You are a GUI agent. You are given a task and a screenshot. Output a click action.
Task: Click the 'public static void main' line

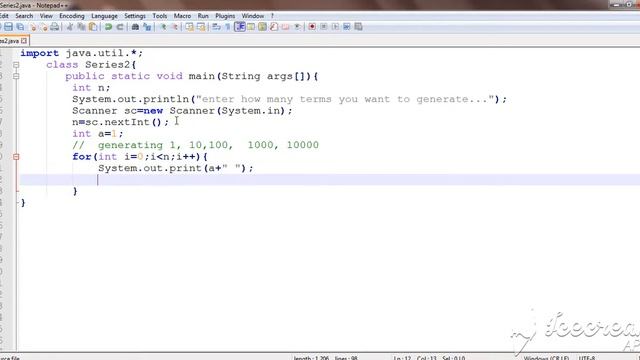click(191, 76)
